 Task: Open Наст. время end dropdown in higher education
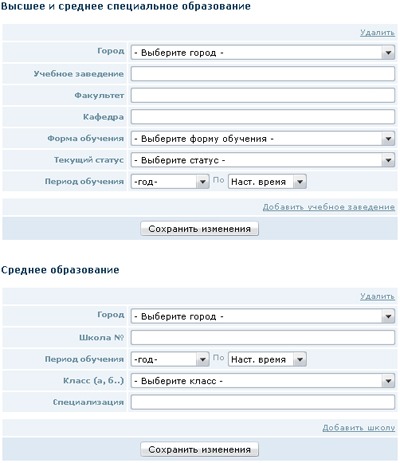[267, 182]
